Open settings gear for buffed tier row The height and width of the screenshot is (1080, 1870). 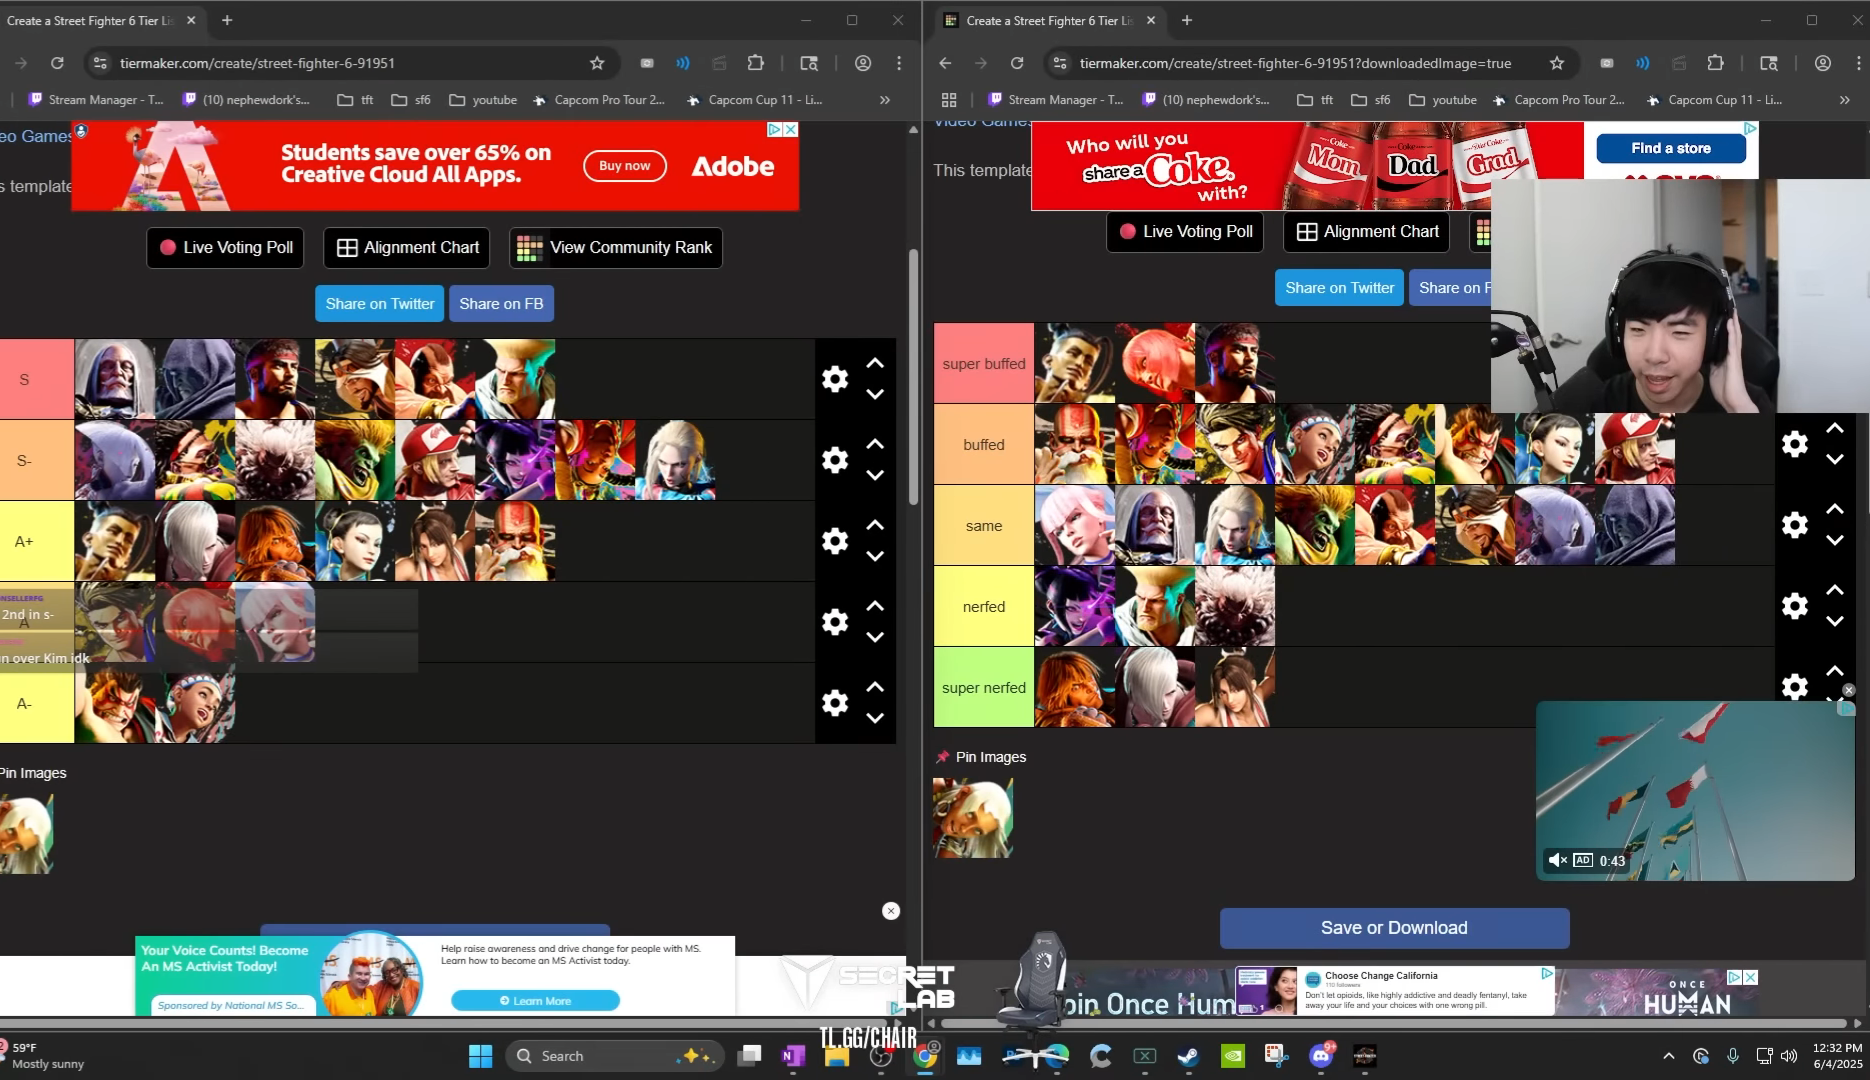[x=1795, y=444]
